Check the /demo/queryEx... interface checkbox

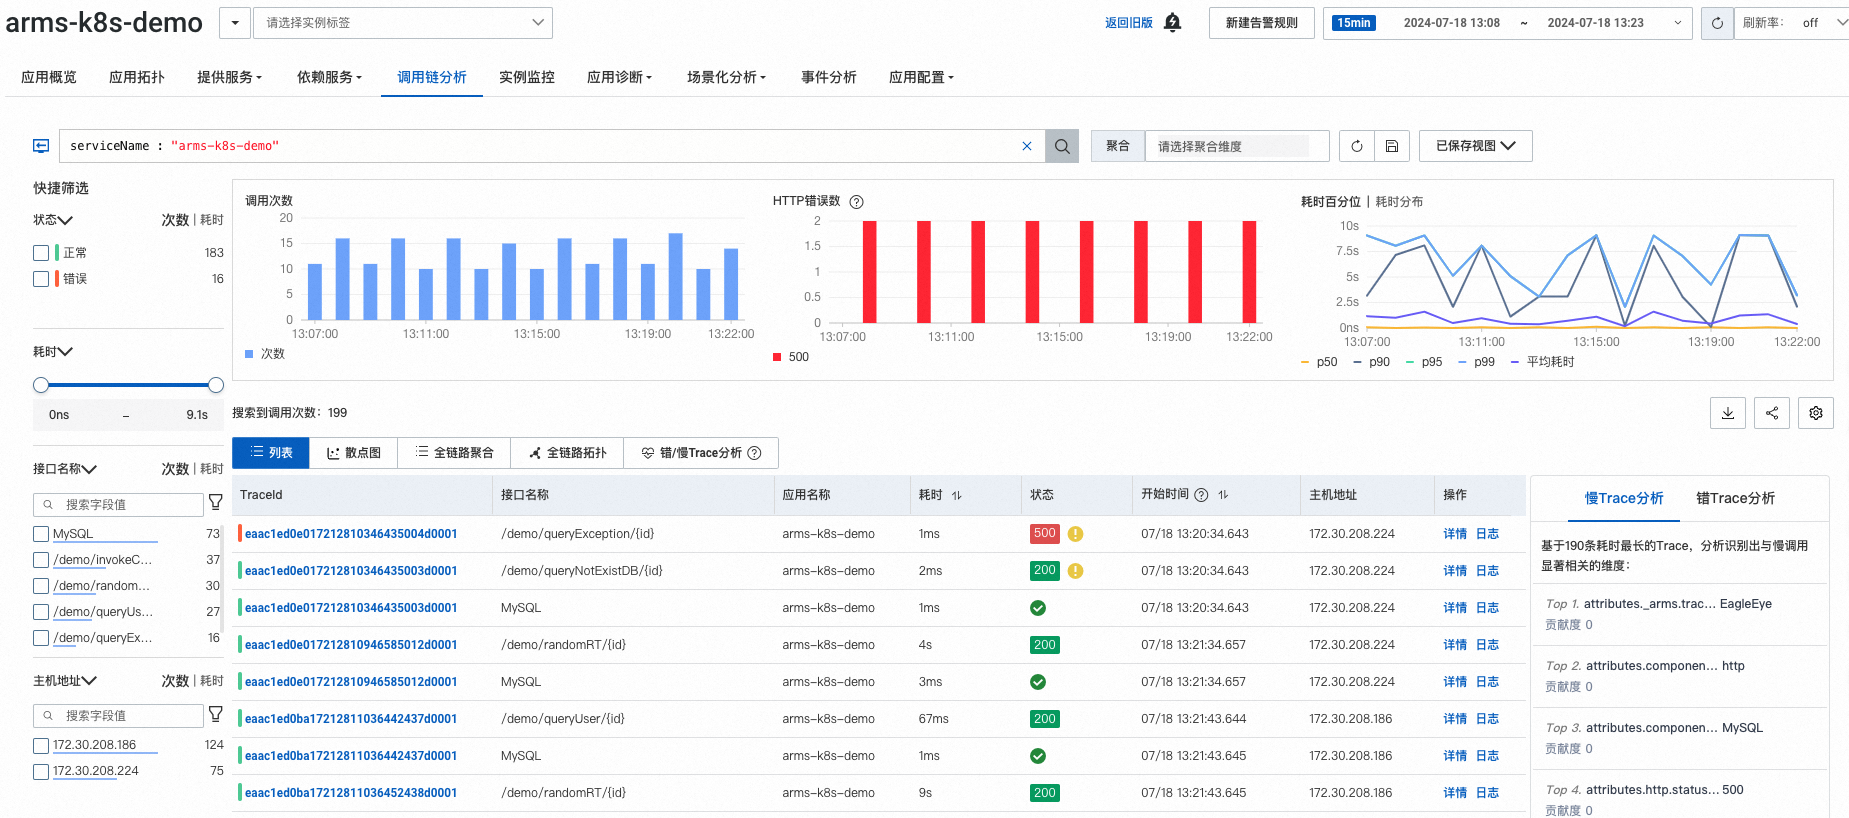click(41, 638)
